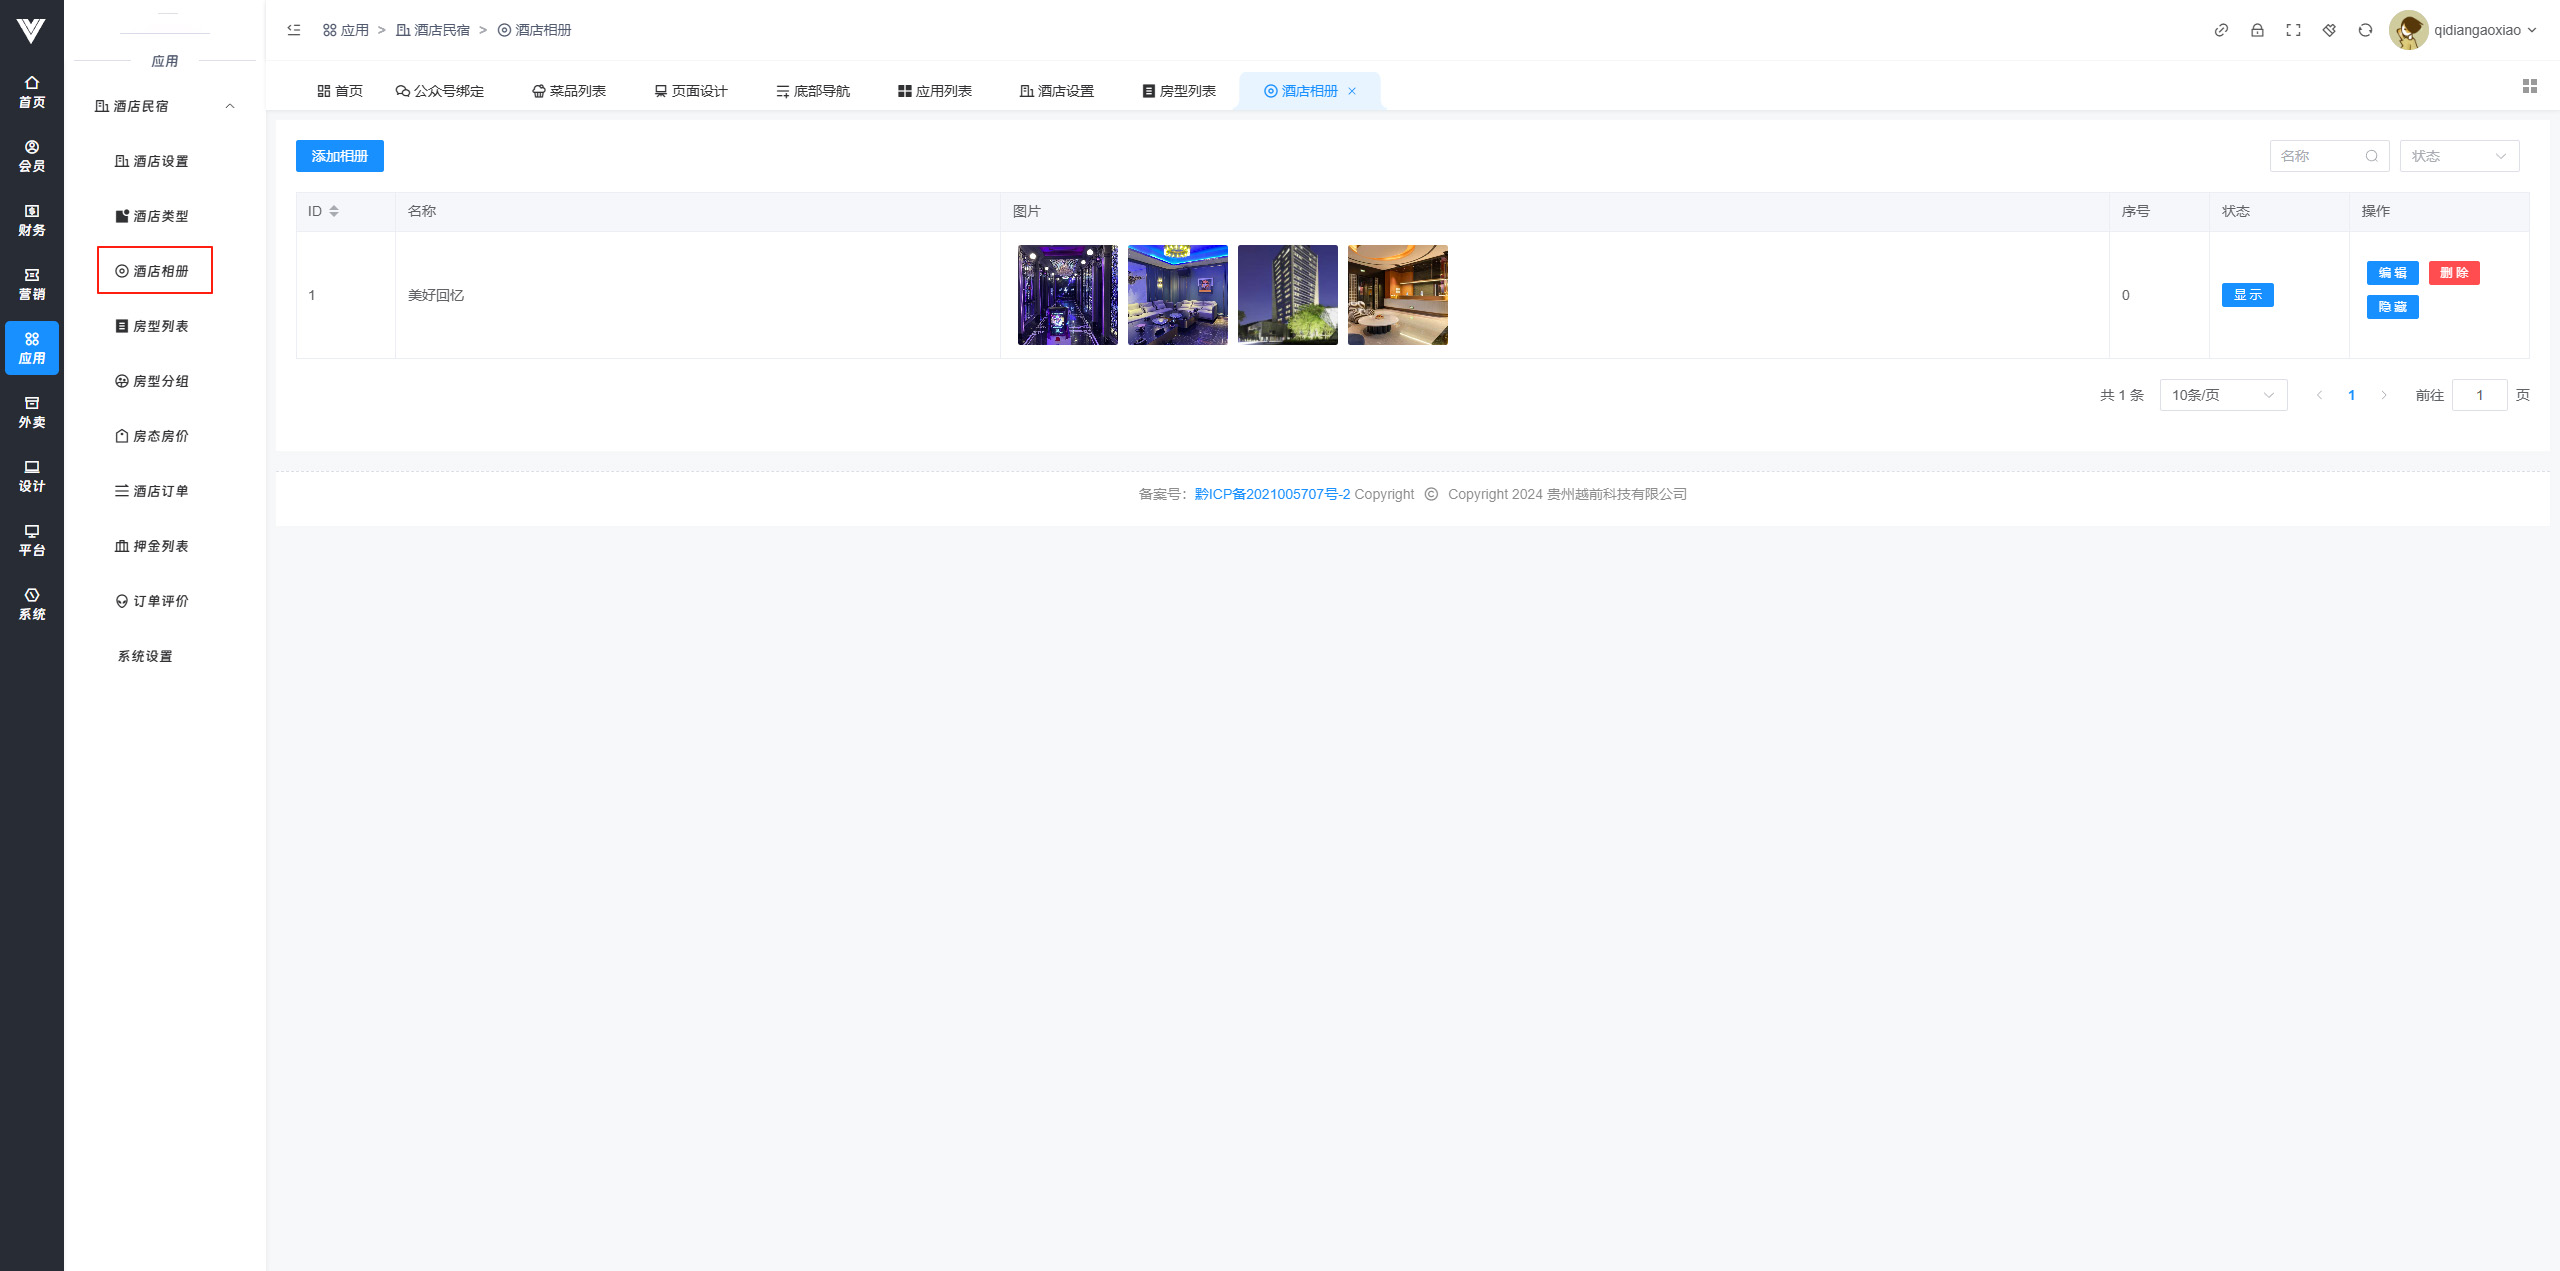
Task: Select 酒店订单 in the side menu
Action: [152, 491]
